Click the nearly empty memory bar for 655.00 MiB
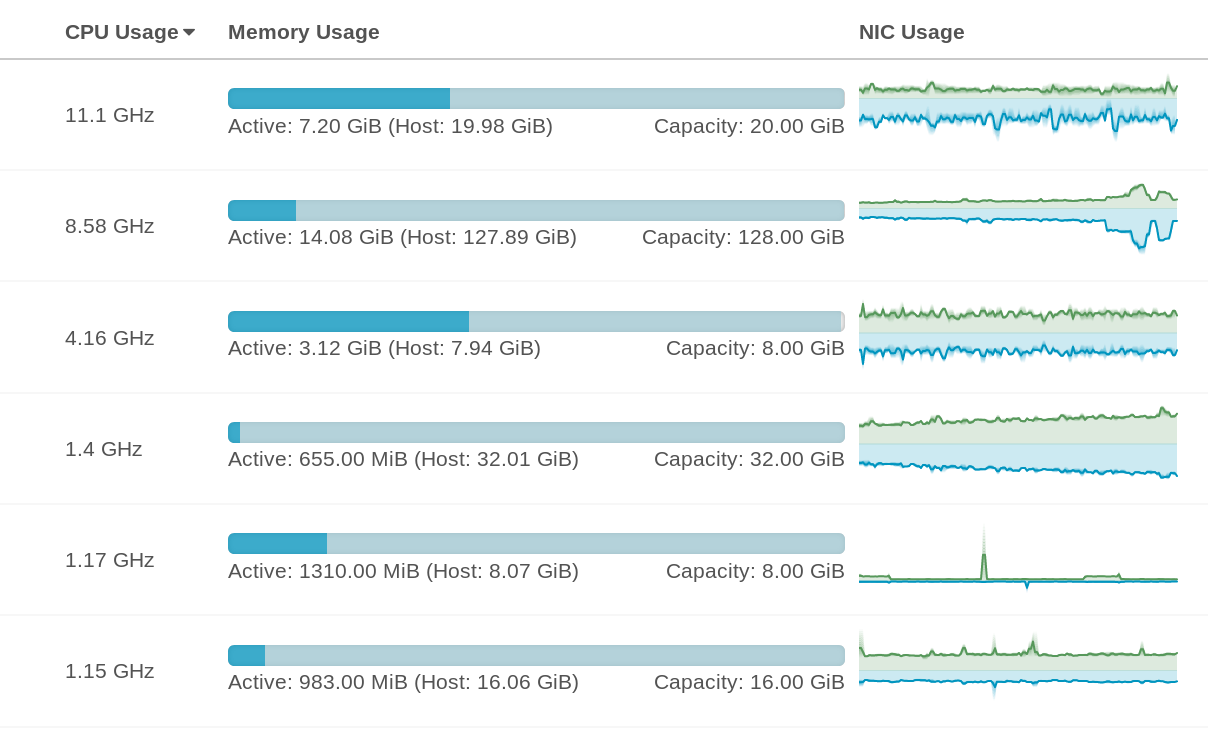 (536, 431)
